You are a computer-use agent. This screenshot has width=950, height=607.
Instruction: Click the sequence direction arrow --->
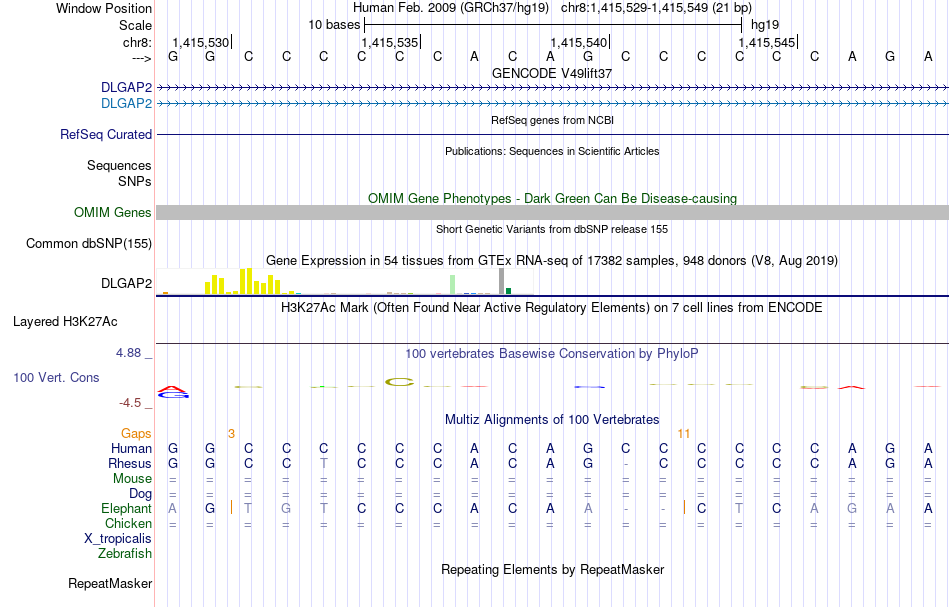141,59
